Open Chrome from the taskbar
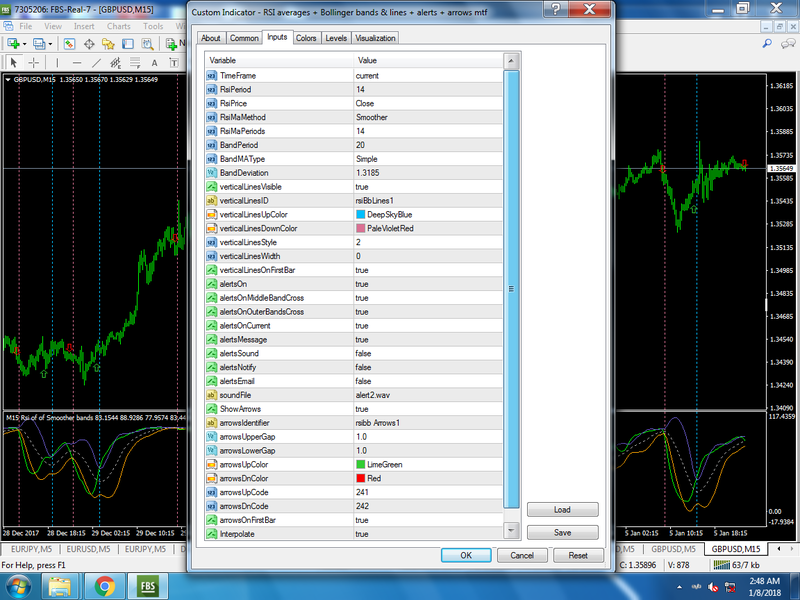The height and width of the screenshot is (600, 800). coord(104,586)
